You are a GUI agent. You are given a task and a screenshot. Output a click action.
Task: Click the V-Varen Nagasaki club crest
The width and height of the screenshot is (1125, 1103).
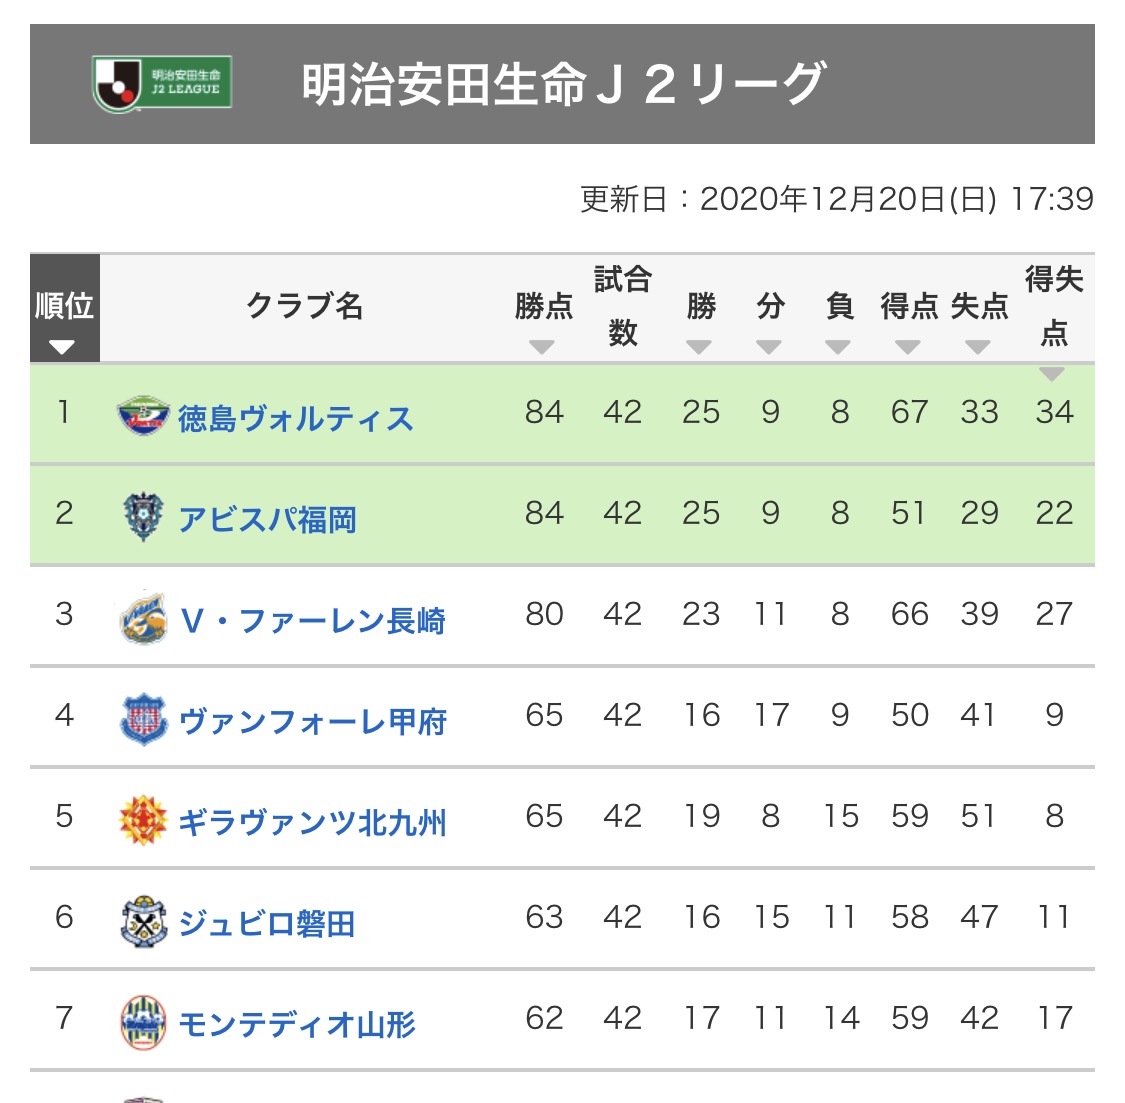pyautogui.click(x=143, y=618)
